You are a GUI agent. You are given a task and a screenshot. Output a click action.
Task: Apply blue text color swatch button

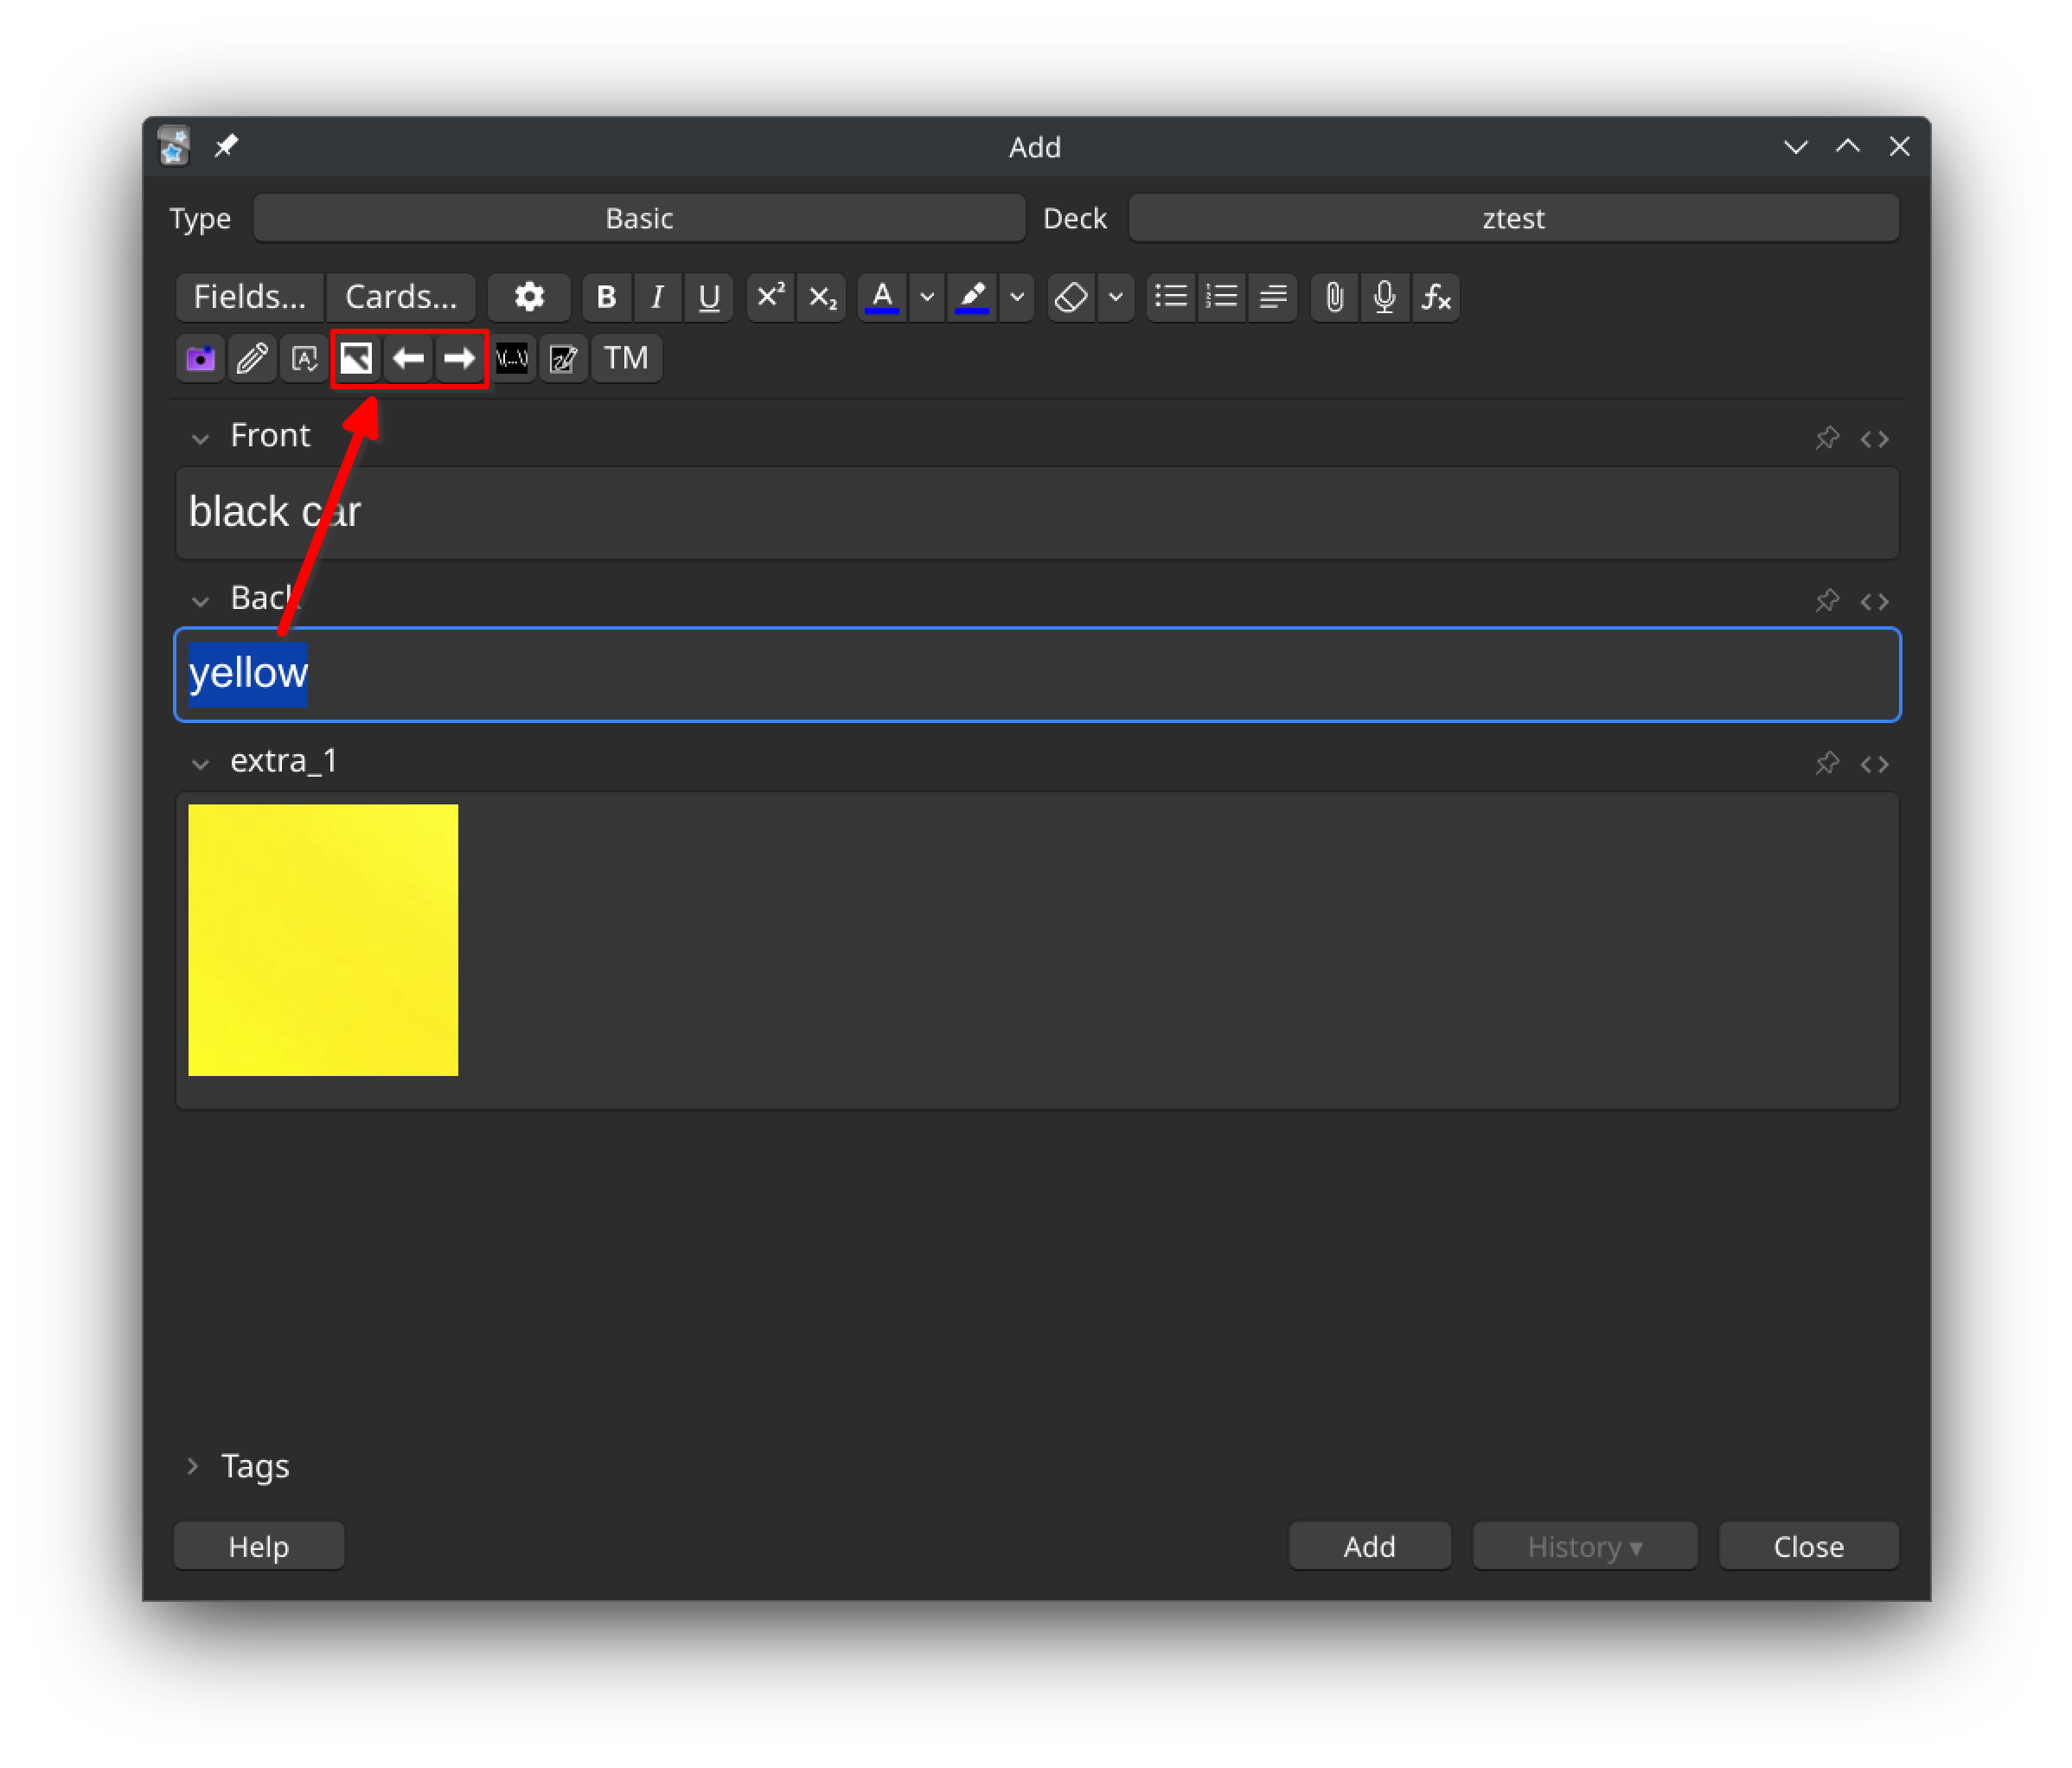pos(882,297)
